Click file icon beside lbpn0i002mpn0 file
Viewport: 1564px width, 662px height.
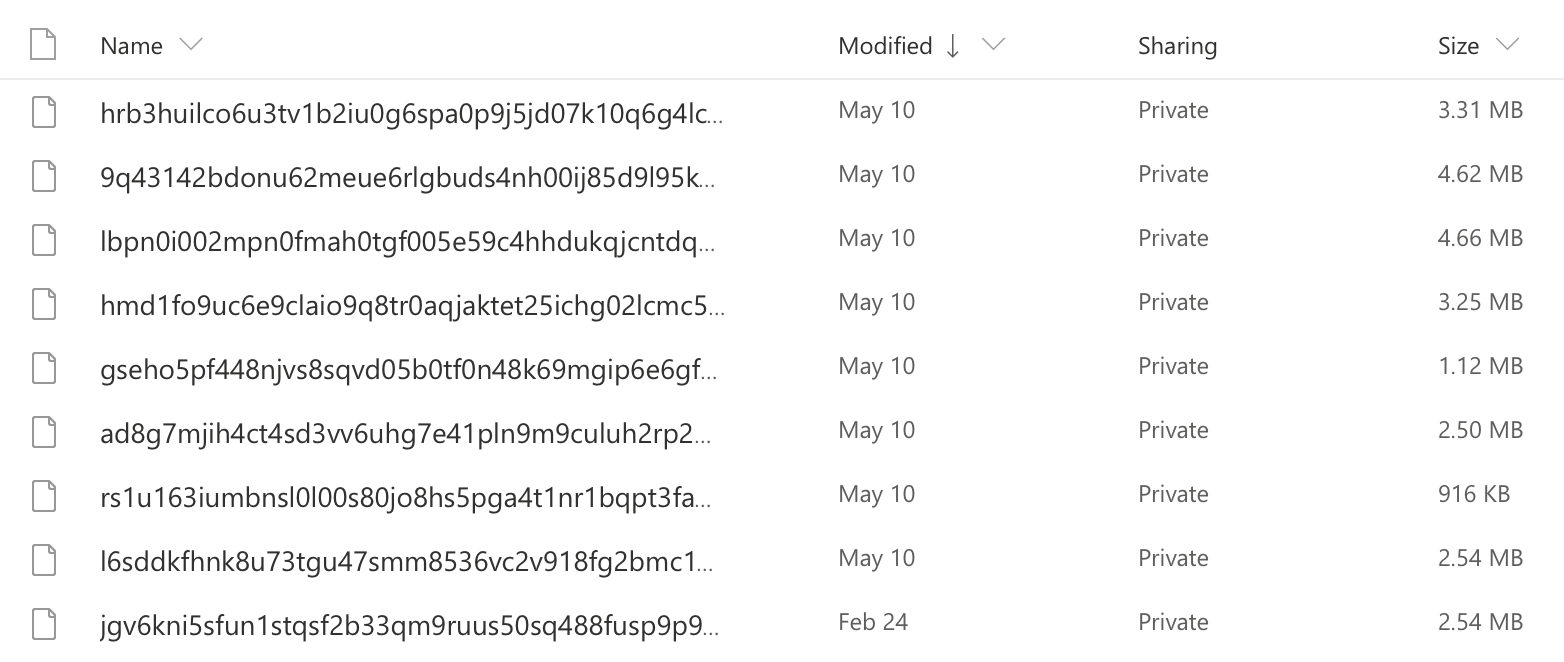[x=43, y=238]
